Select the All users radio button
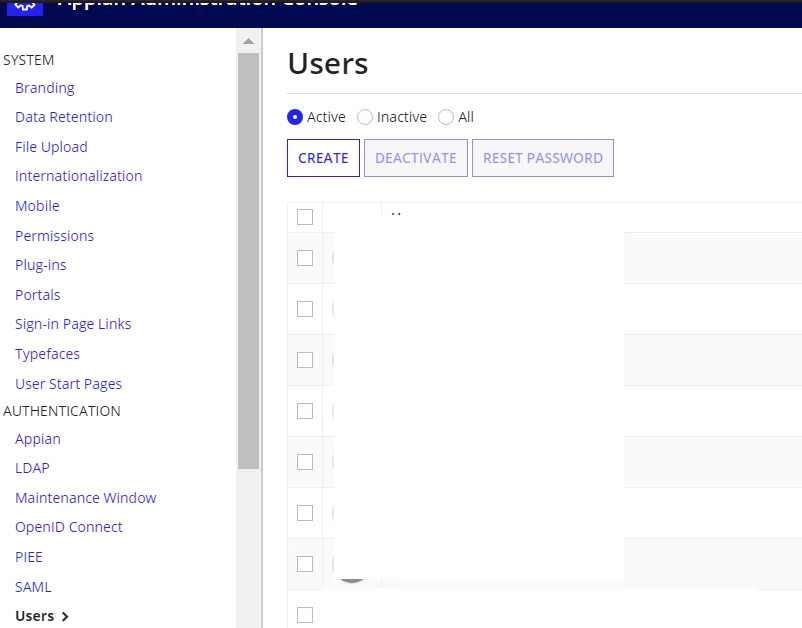The width and height of the screenshot is (802, 628). (446, 117)
